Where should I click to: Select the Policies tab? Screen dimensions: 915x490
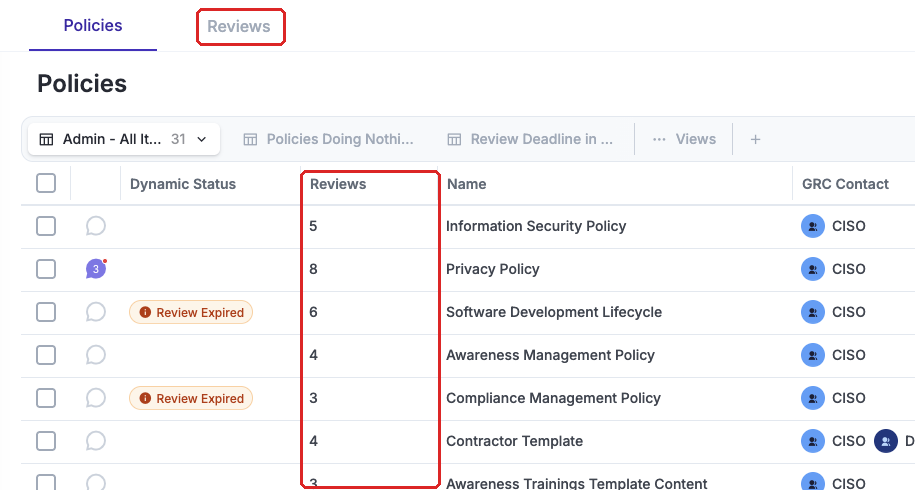point(93,26)
